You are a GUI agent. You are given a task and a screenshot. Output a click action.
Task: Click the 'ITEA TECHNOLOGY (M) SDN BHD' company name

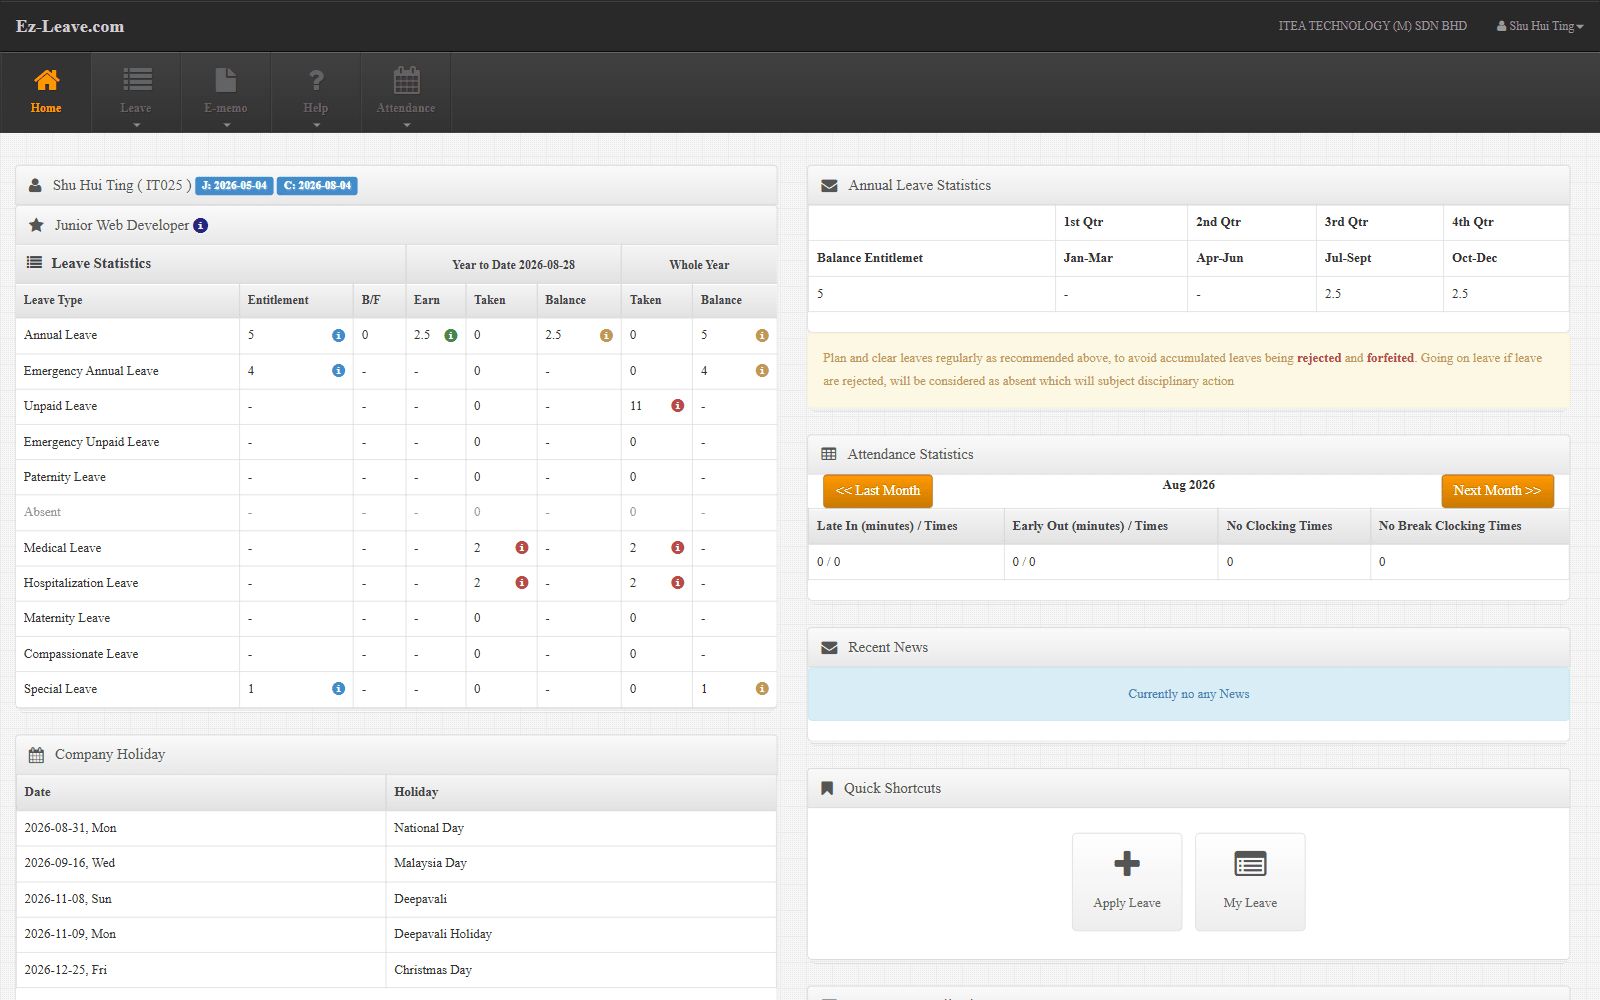coord(1373,26)
